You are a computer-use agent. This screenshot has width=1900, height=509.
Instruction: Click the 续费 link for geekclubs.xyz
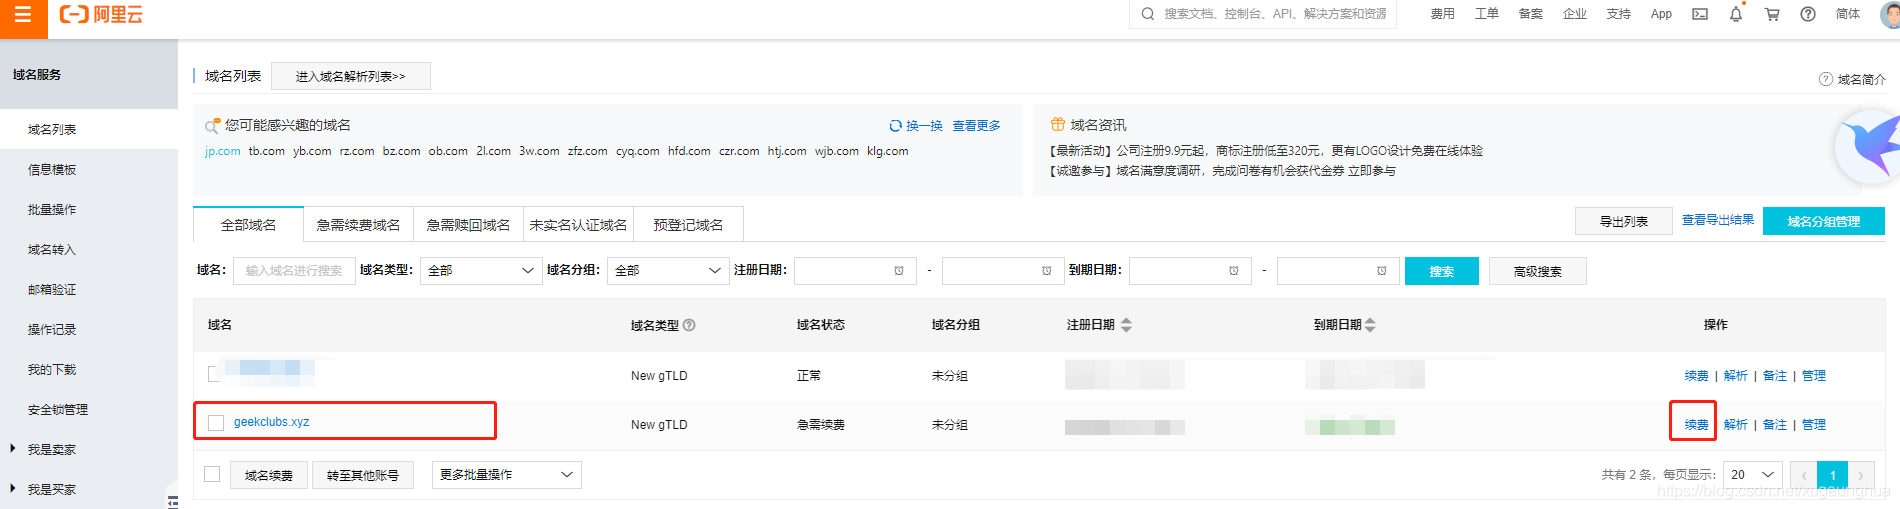[x=1696, y=425]
